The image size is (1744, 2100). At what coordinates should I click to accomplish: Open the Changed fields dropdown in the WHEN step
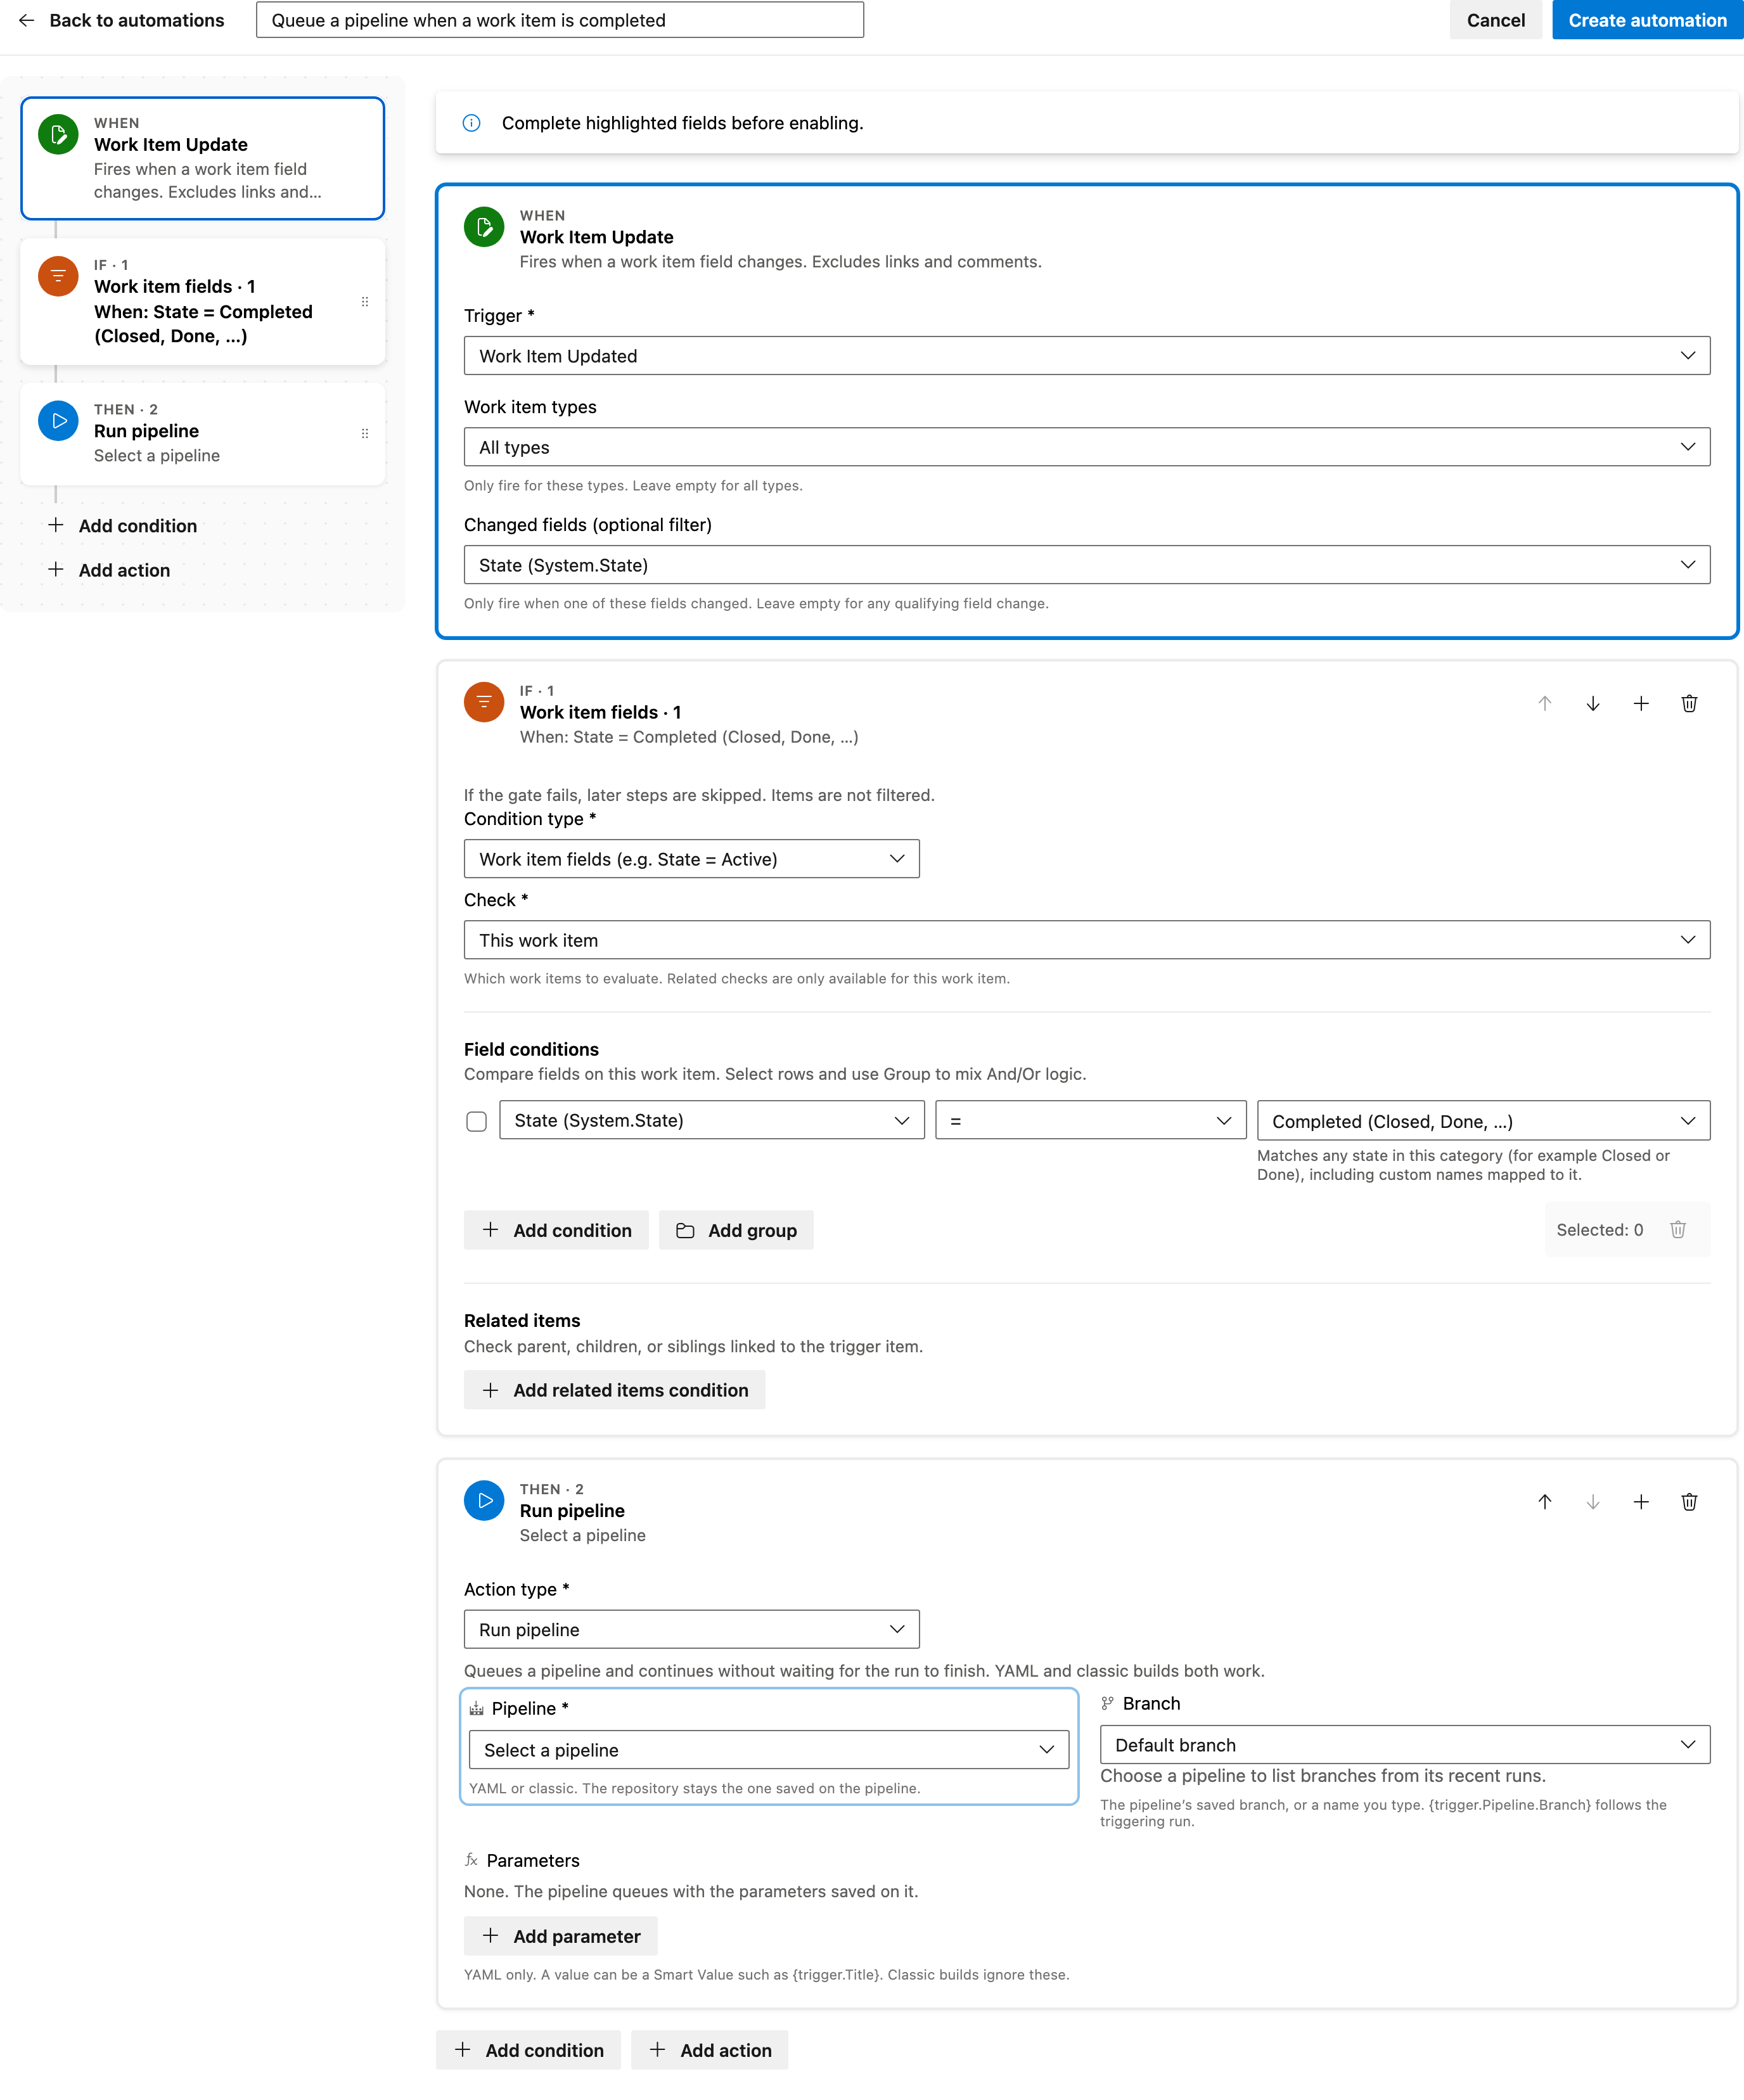click(1087, 565)
